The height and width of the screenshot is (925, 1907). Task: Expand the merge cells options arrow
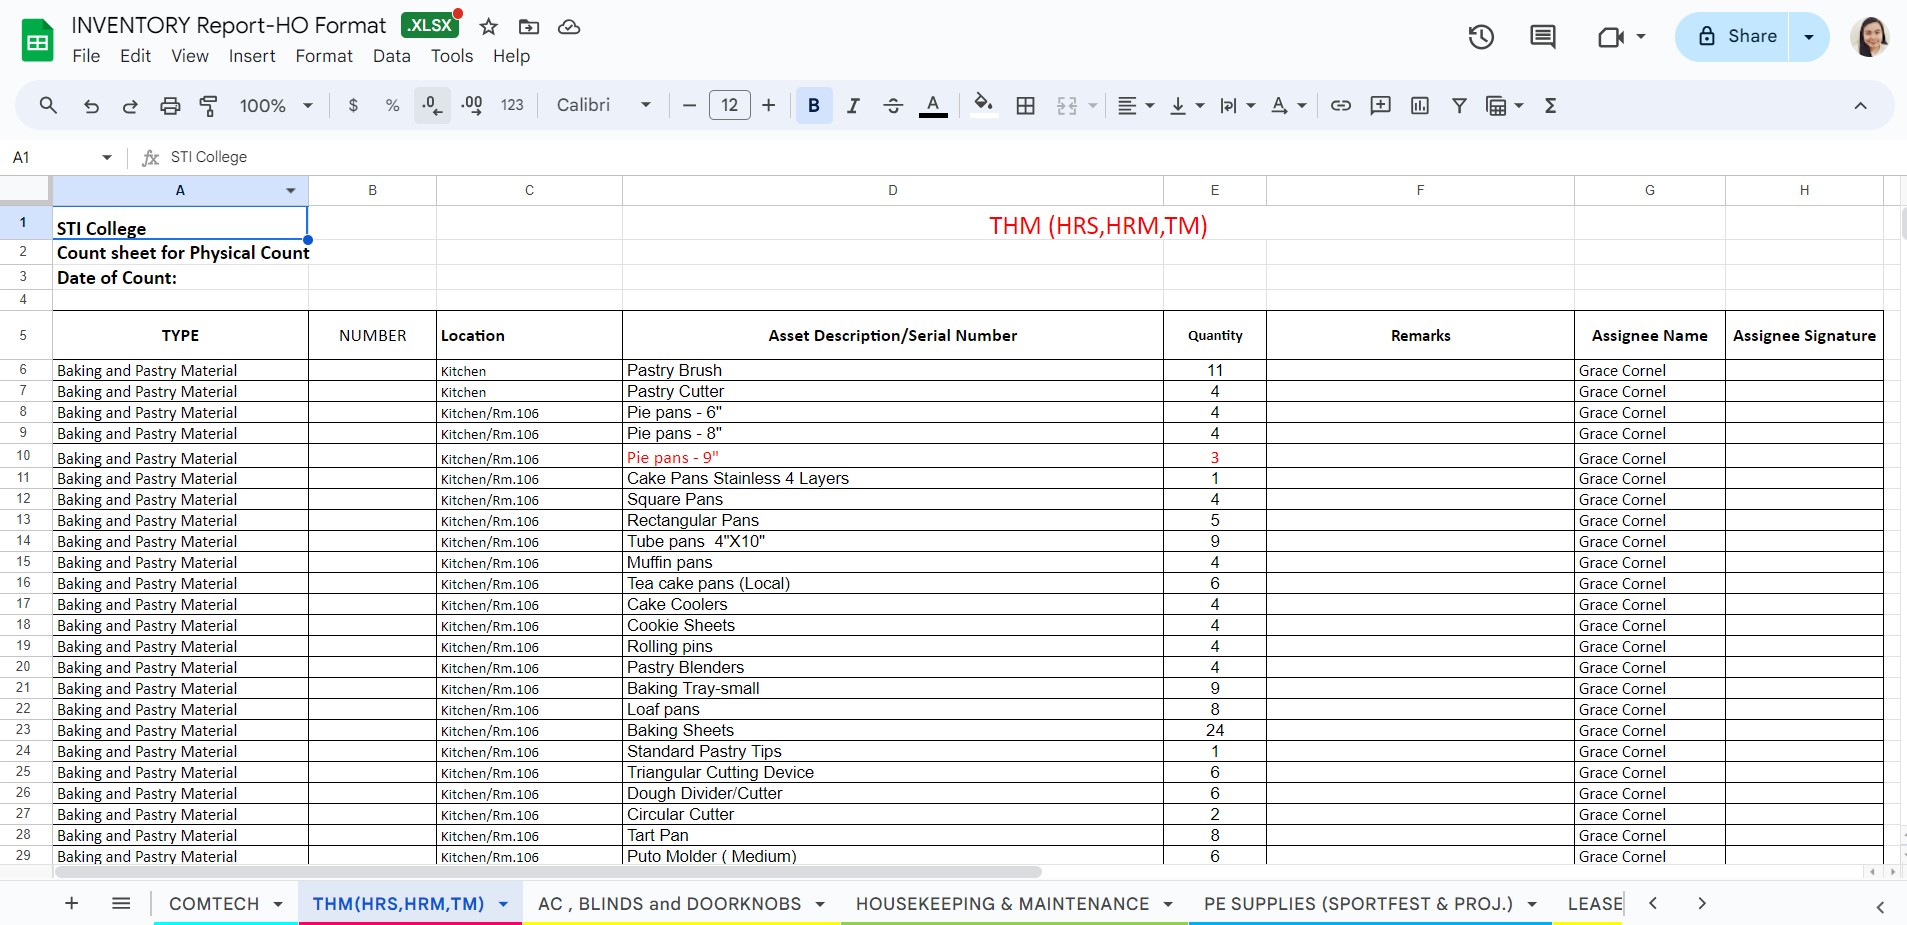pos(1093,105)
